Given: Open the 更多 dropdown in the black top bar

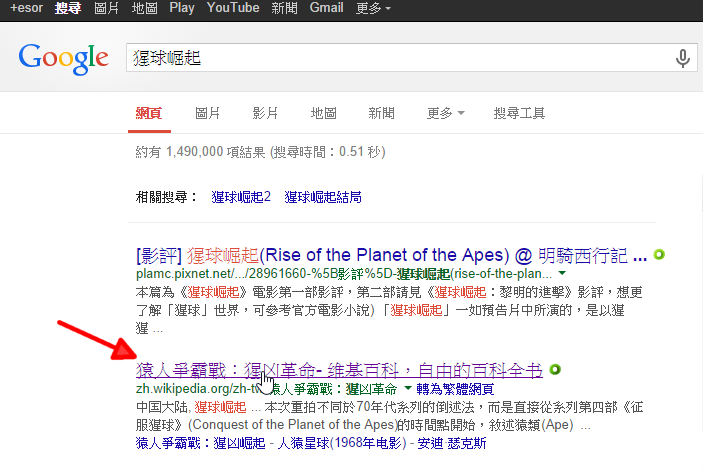Looking at the screenshot, I should point(373,8).
